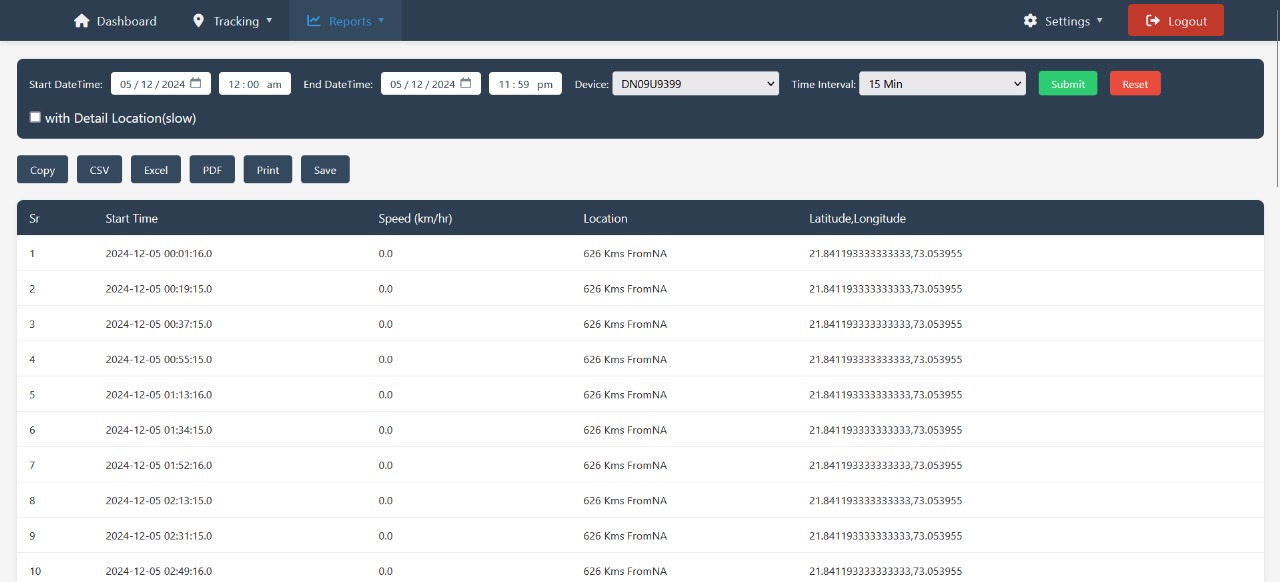Image resolution: width=1280 pixels, height=582 pixels.
Task: Expand the Settings menu arrow
Action: click(x=1099, y=21)
